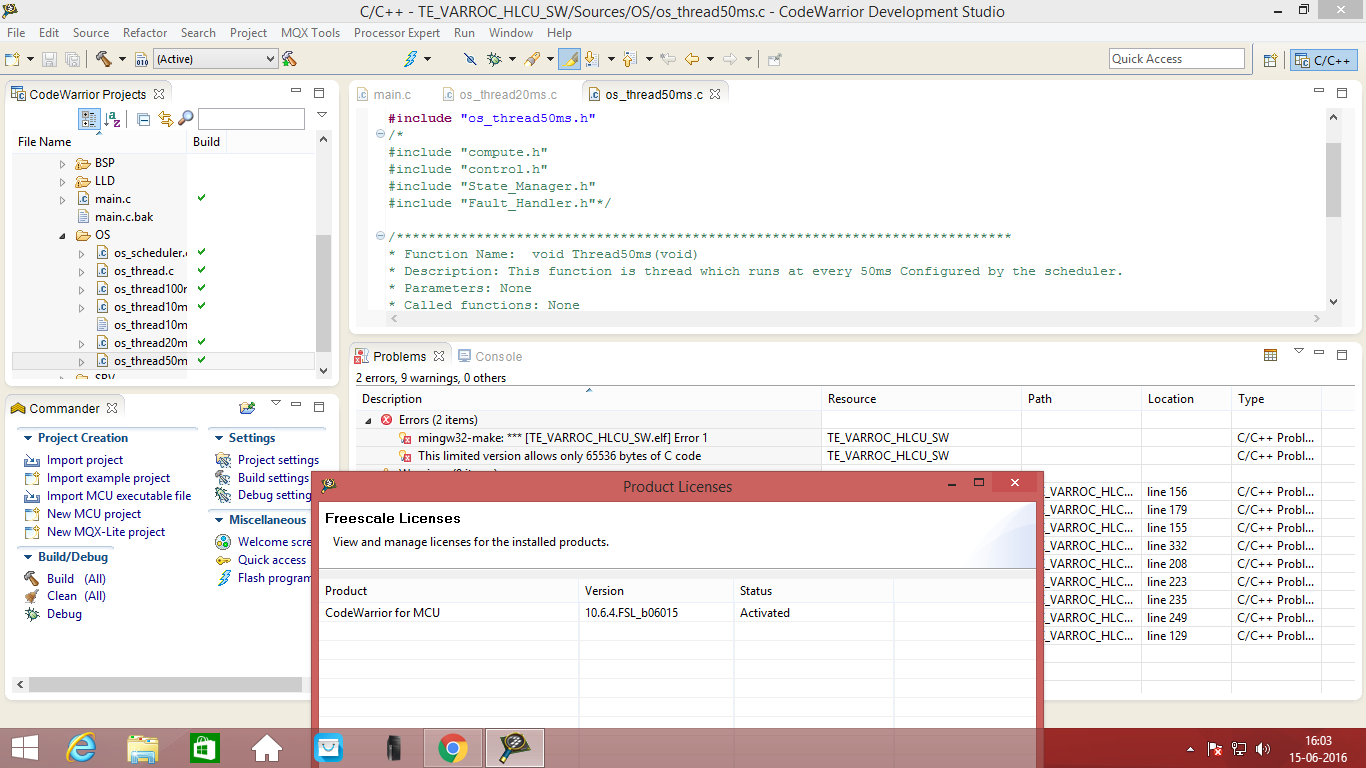Expand the BSP folder in project tree

coord(62,163)
